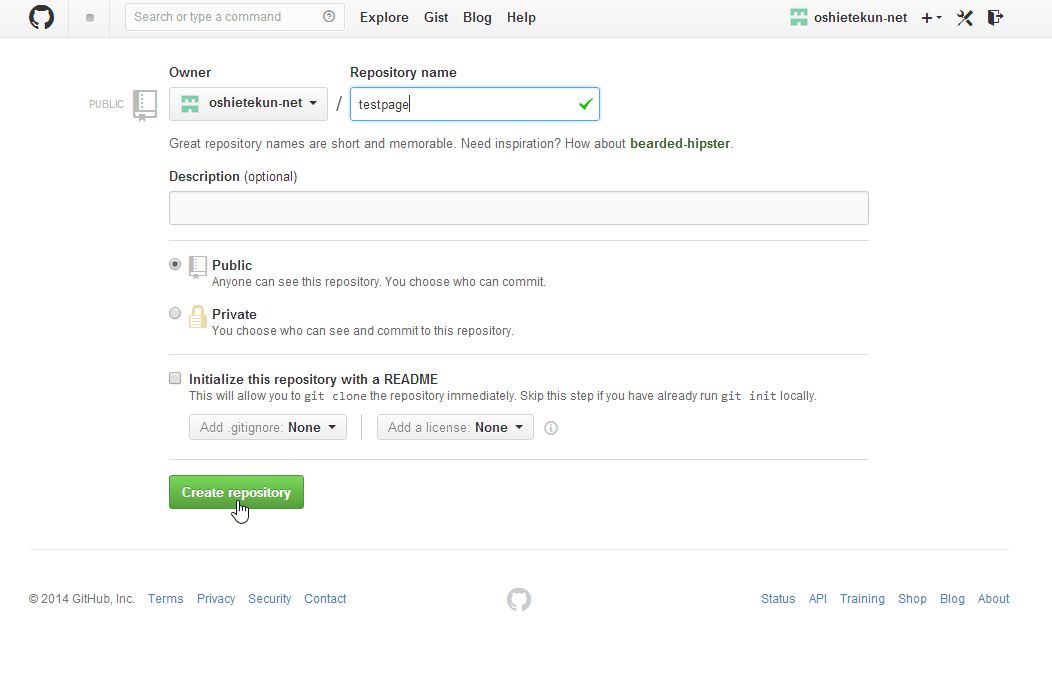This screenshot has width=1052, height=679.
Task: Open the About footer link
Action: point(993,598)
